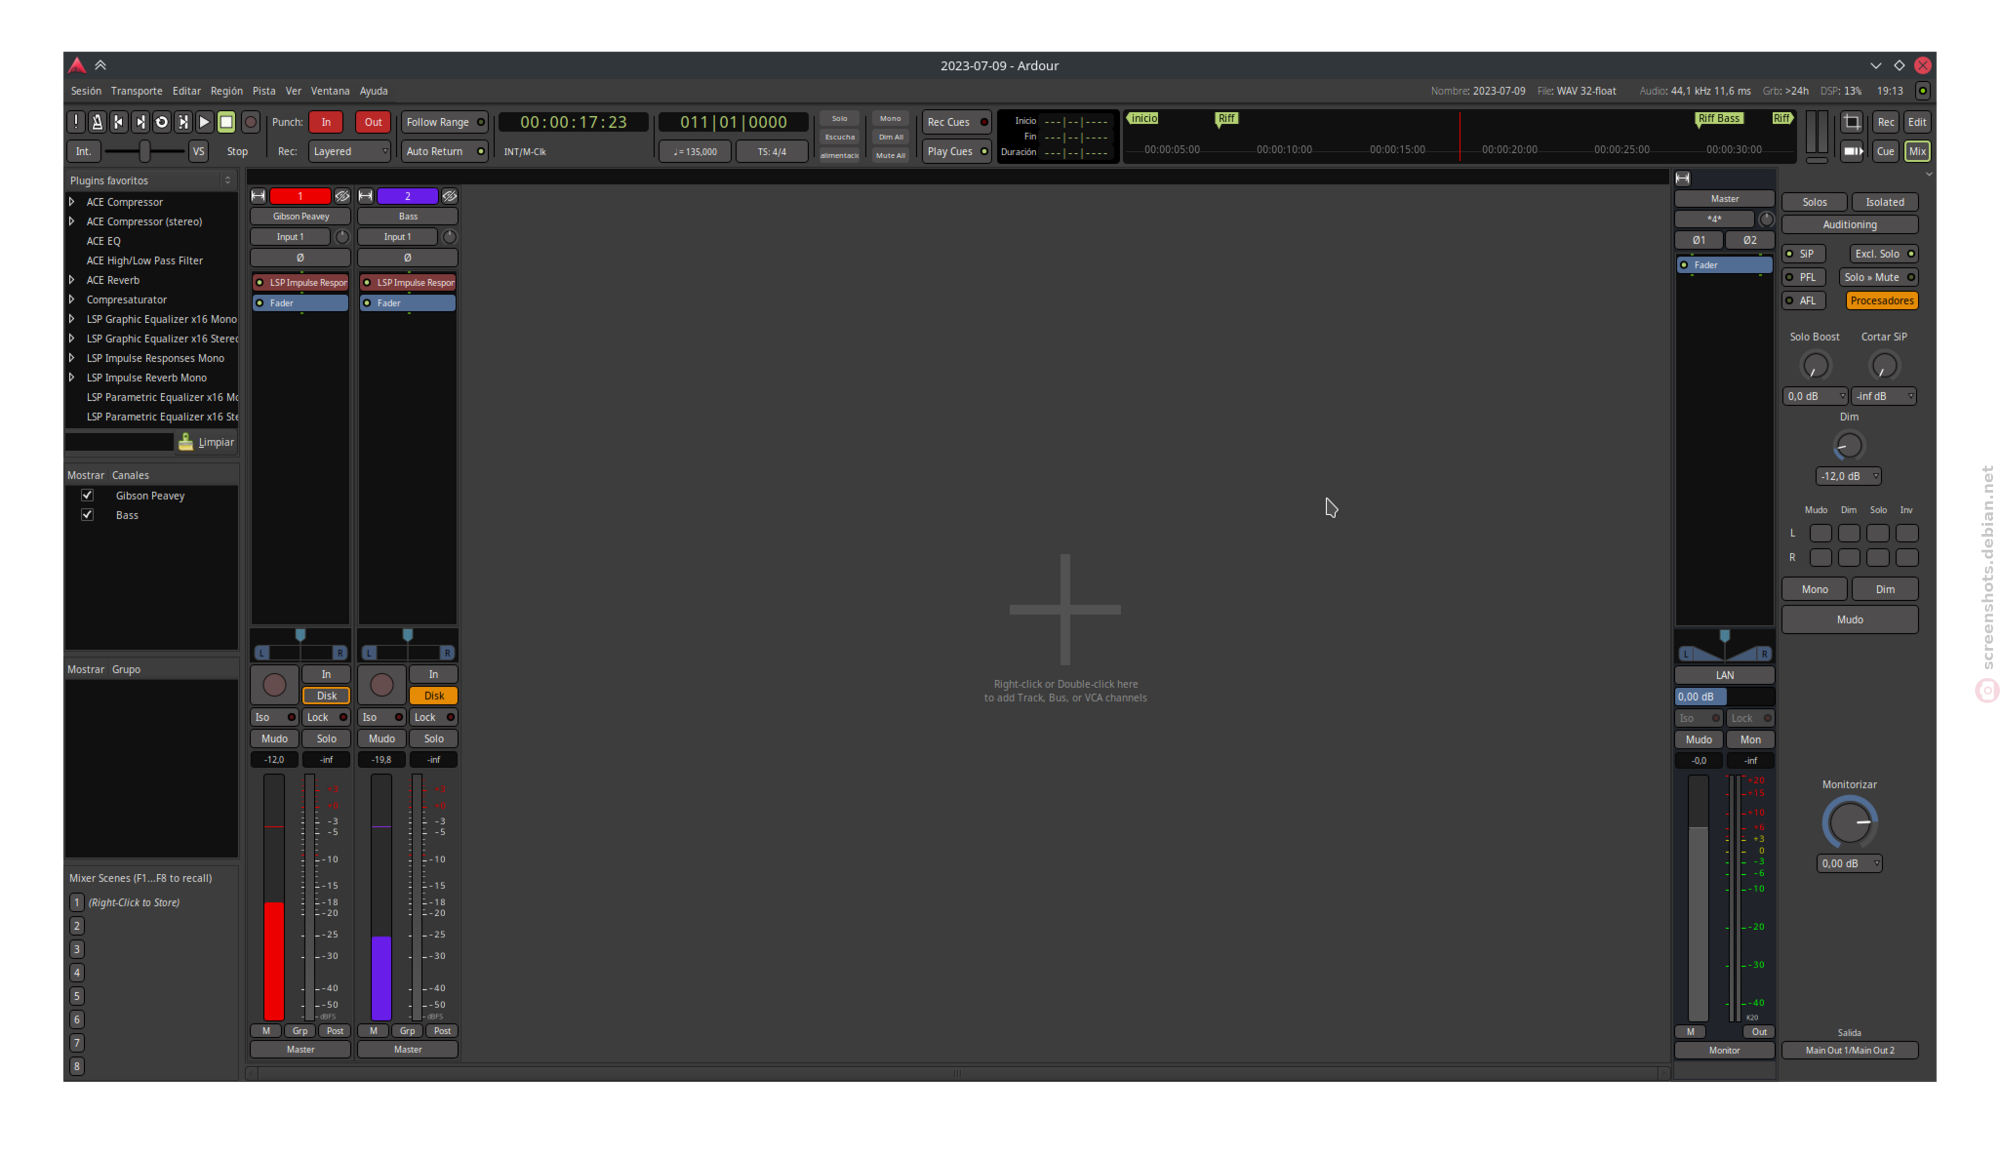Open the Región menu

[226, 91]
